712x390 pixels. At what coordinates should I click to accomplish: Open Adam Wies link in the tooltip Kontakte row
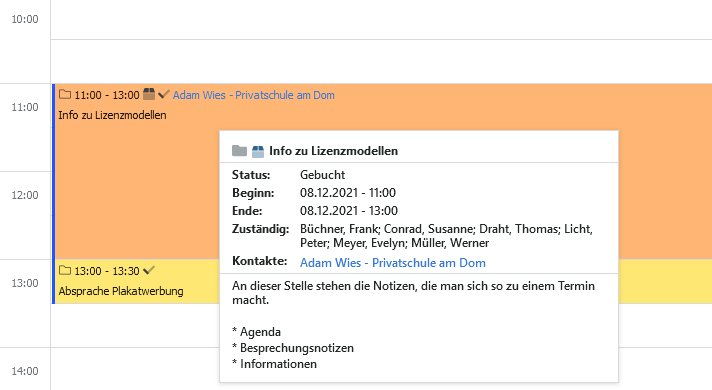393,263
